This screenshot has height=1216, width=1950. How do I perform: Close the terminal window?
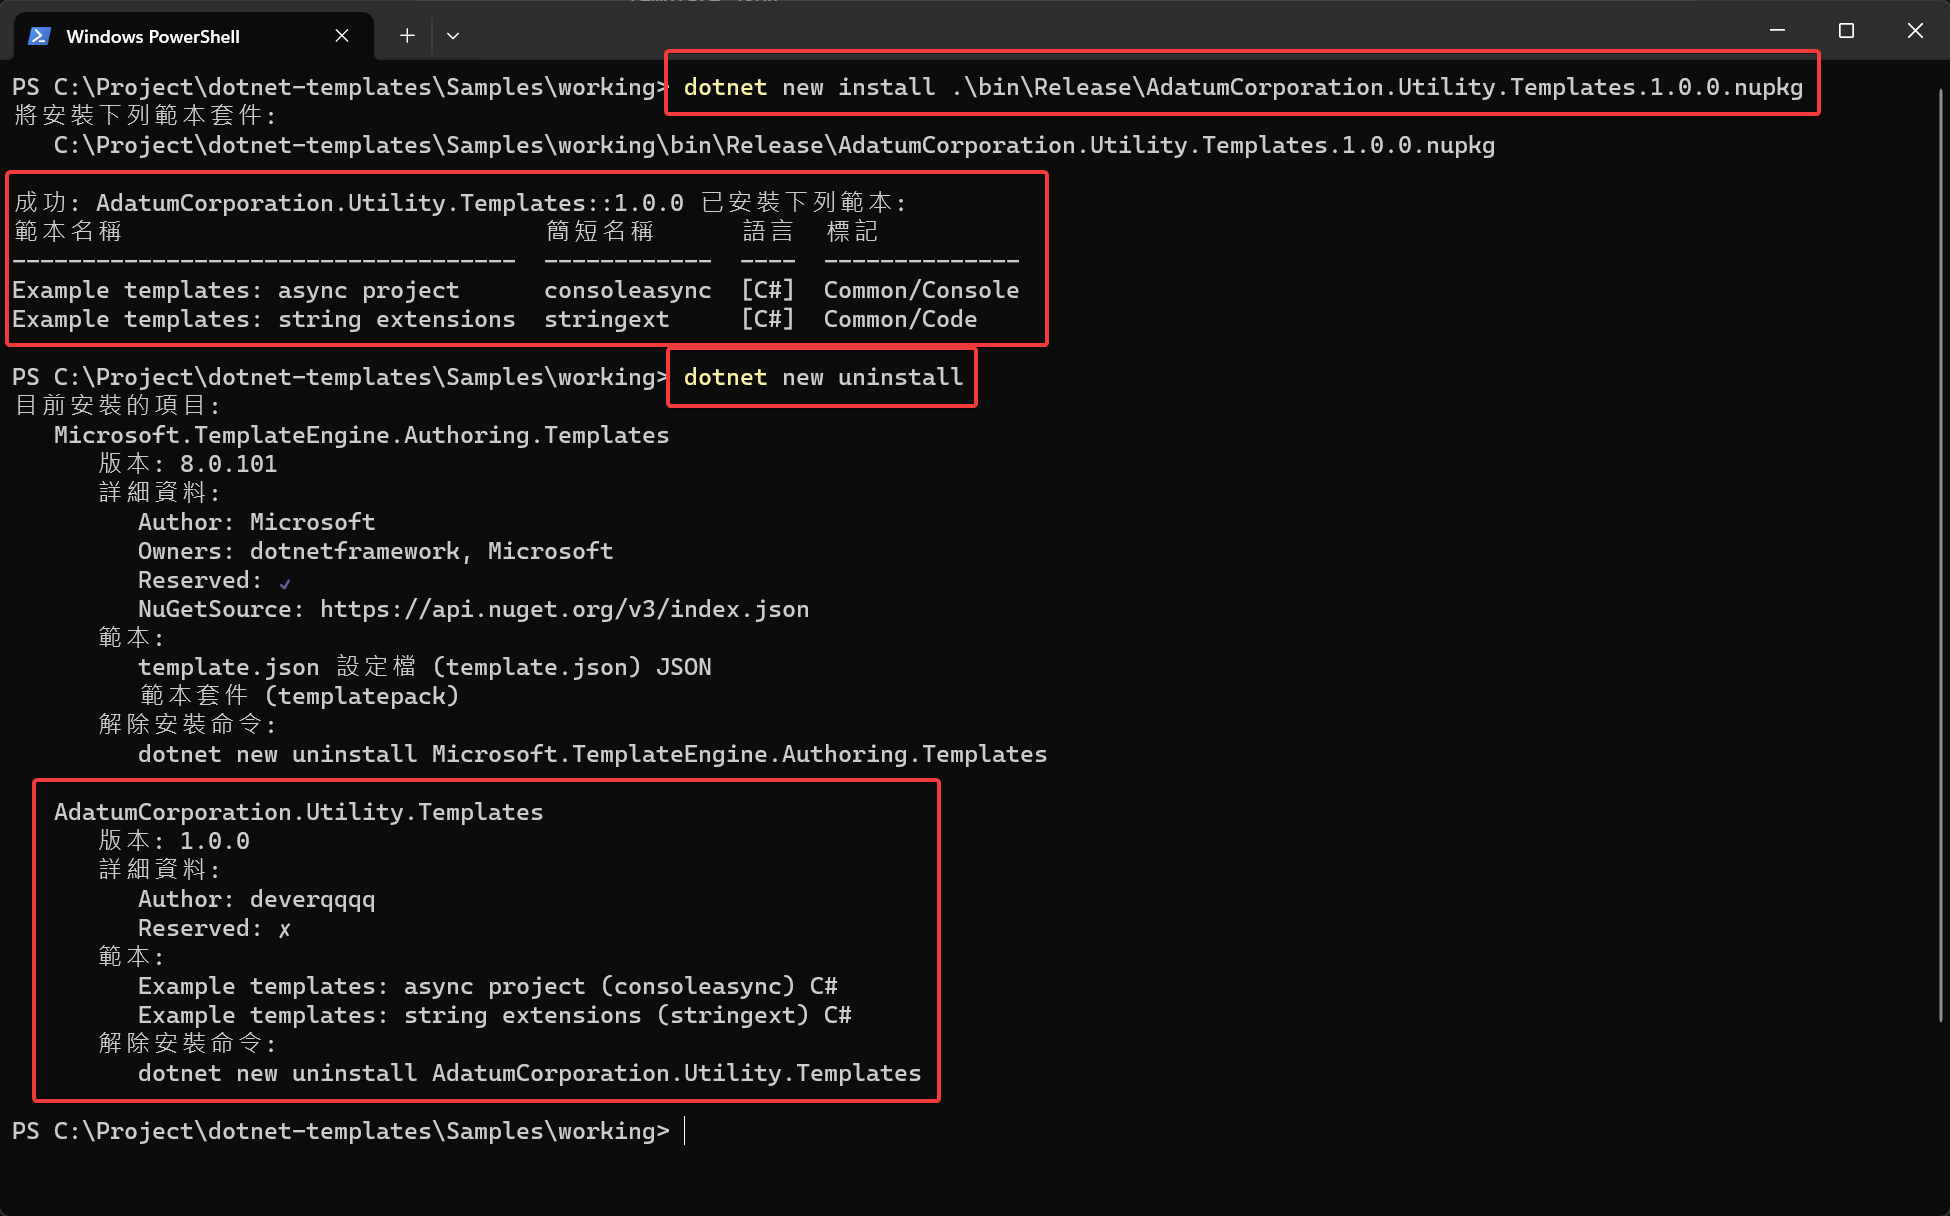tap(1915, 31)
